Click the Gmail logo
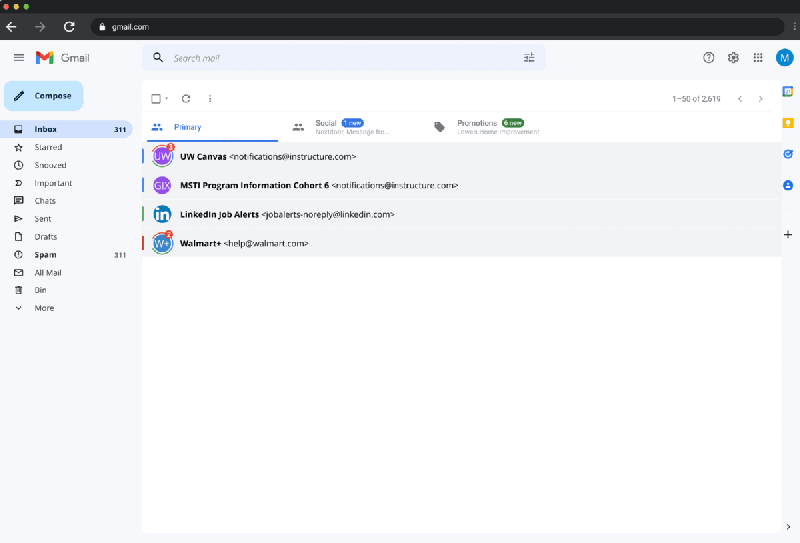 (62, 58)
